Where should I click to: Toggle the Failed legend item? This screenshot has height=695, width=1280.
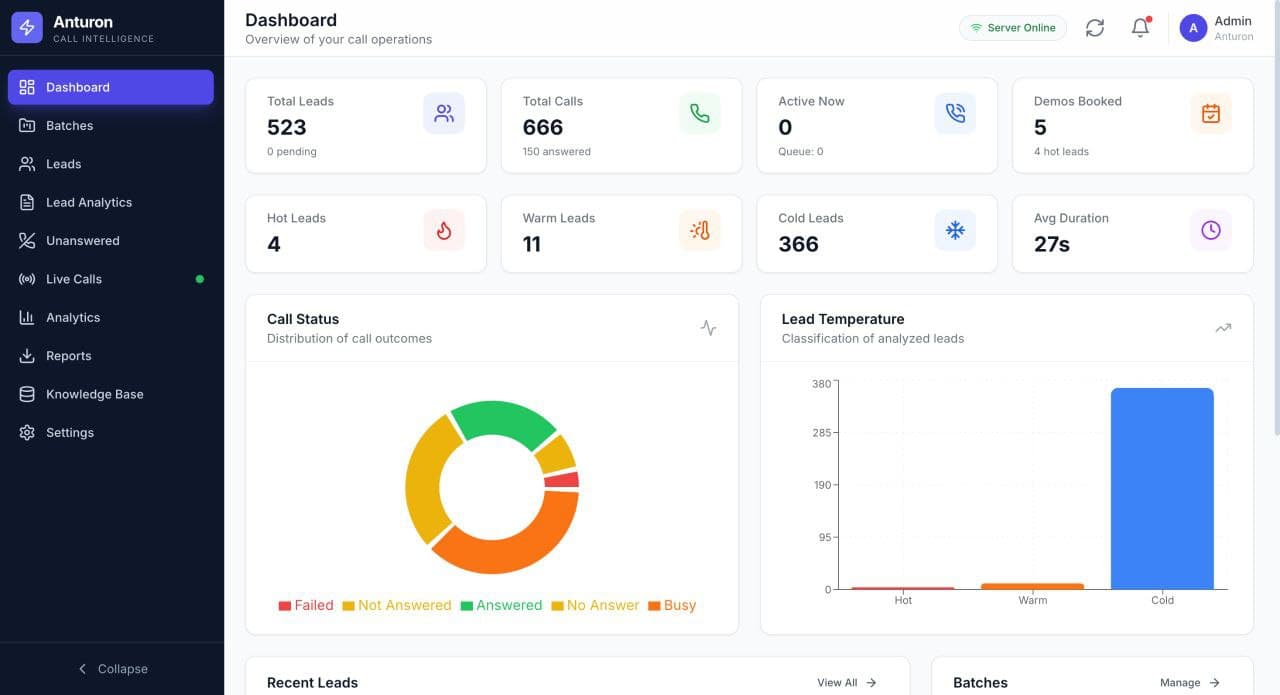click(306, 605)
